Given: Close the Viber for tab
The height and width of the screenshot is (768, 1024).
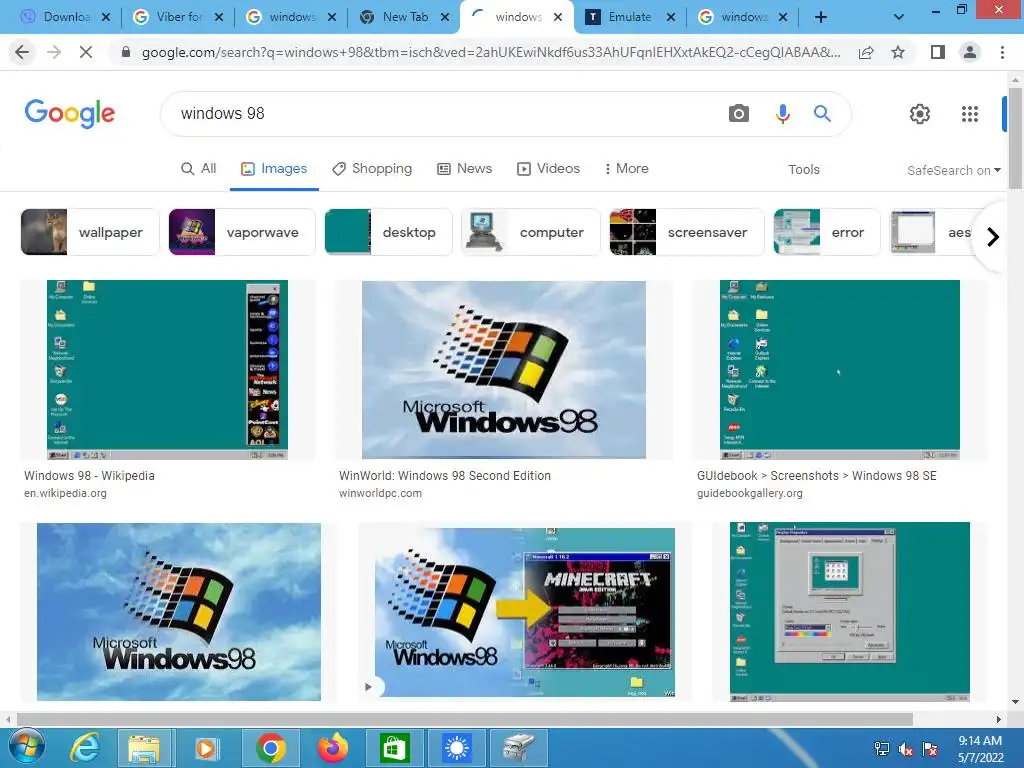Looking at the screenshot, I should click(219, 17).
